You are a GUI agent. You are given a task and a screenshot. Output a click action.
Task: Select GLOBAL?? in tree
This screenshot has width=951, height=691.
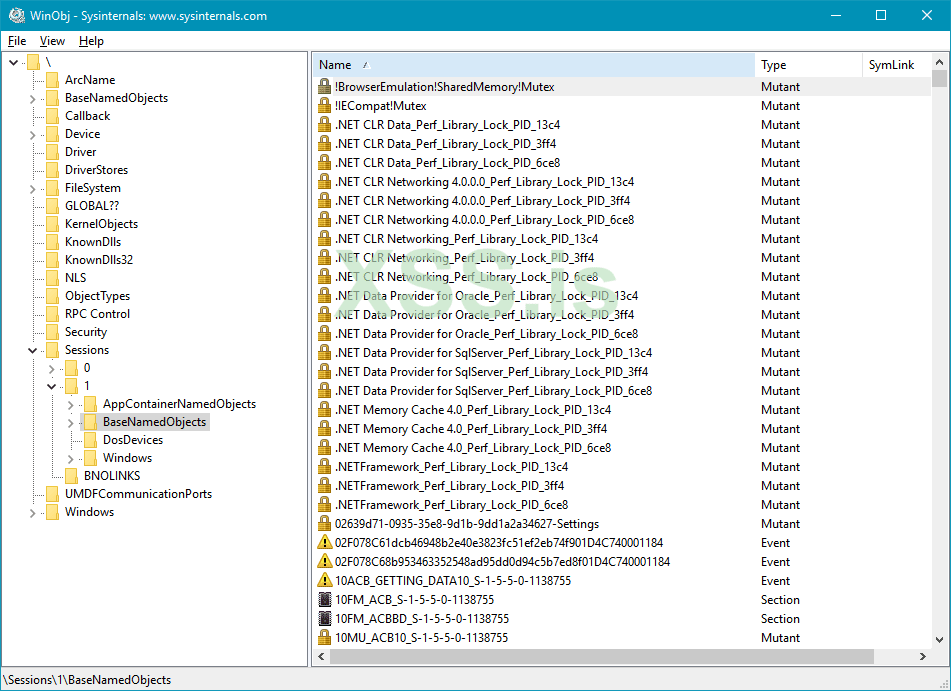(92, 206)
